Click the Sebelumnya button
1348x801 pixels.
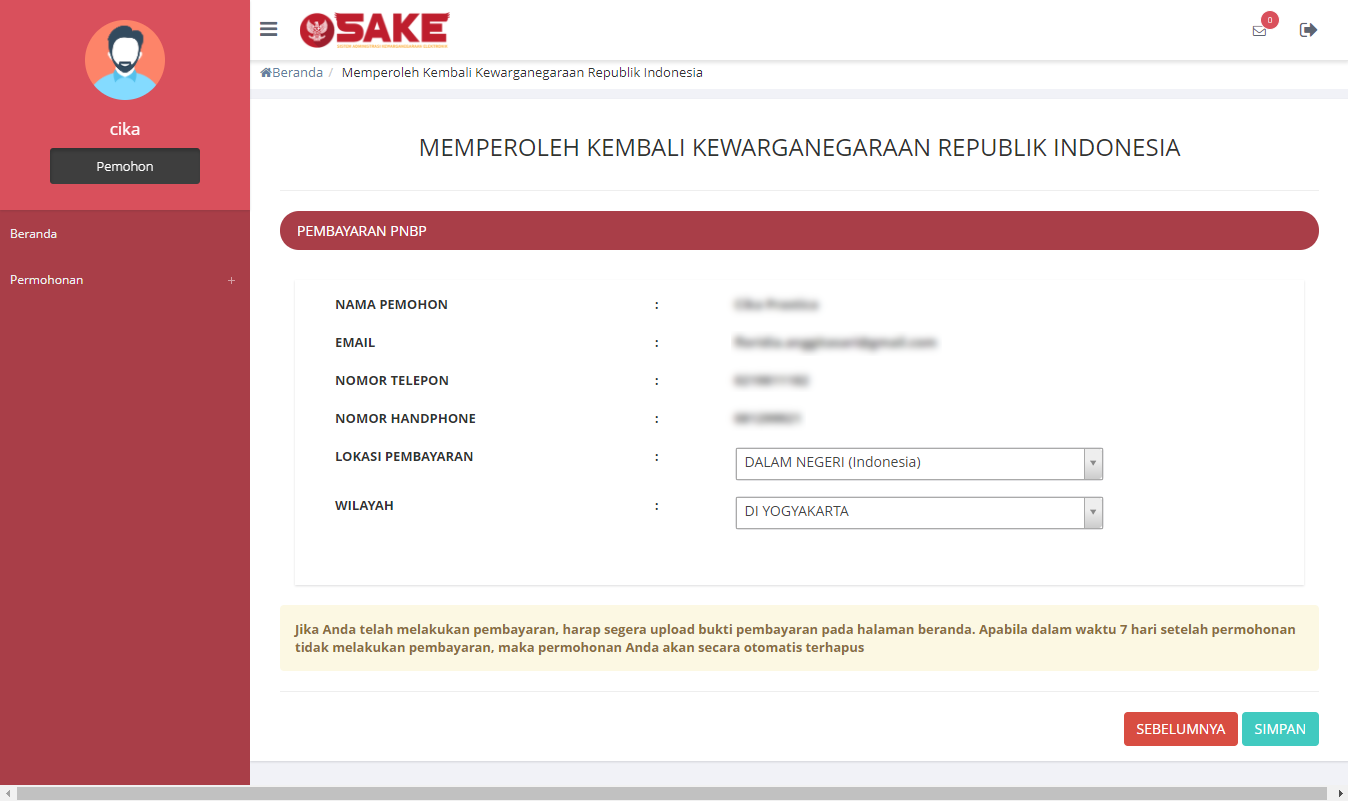pyautogui.click(x=1181, y=729)
